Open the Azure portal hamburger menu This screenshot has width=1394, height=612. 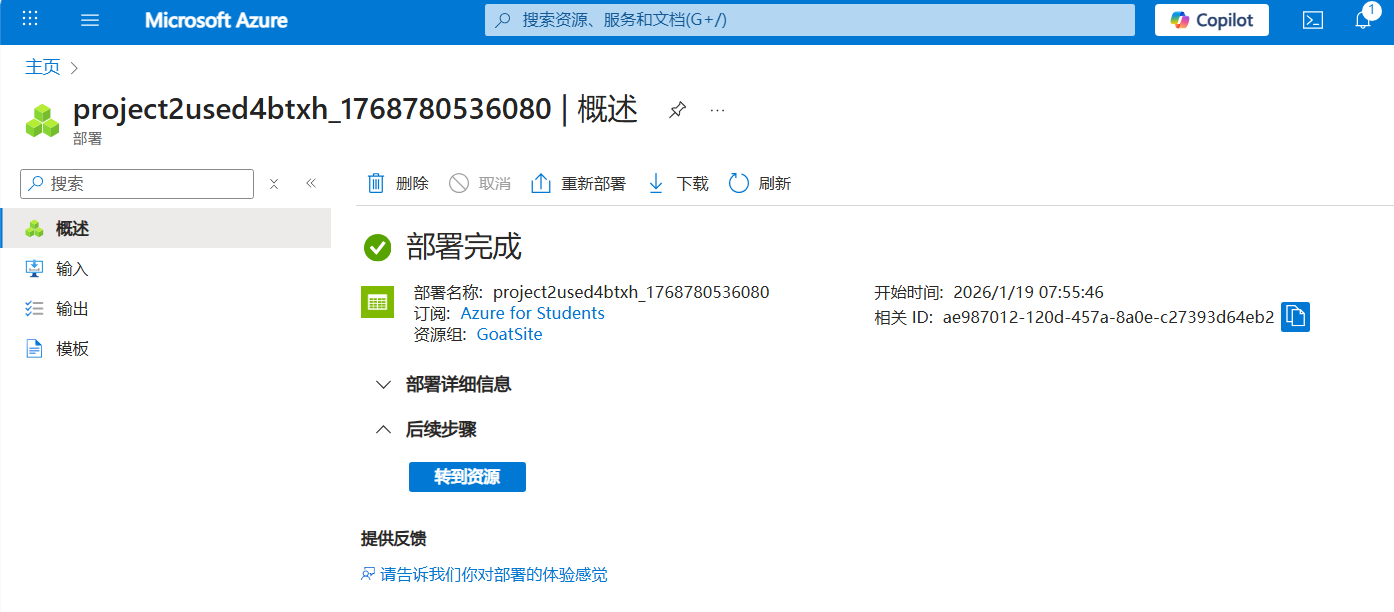click(90, 20)
